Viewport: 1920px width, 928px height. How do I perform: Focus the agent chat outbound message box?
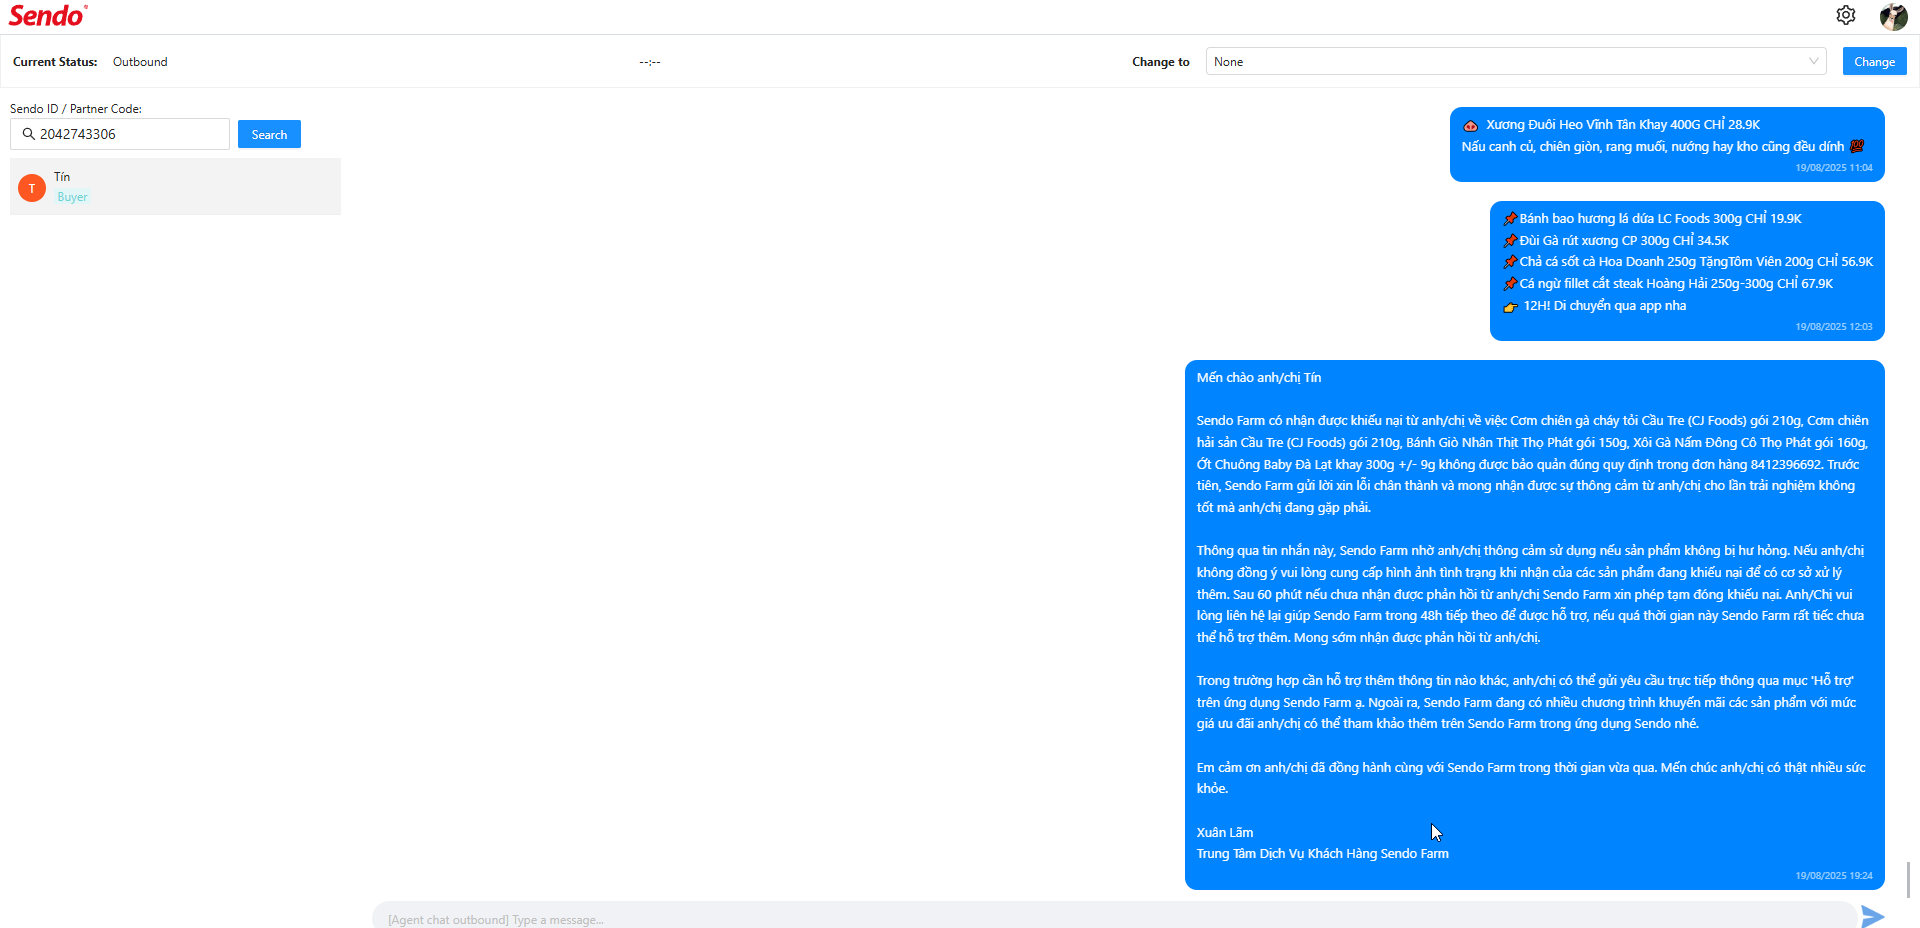(1114, 916)
